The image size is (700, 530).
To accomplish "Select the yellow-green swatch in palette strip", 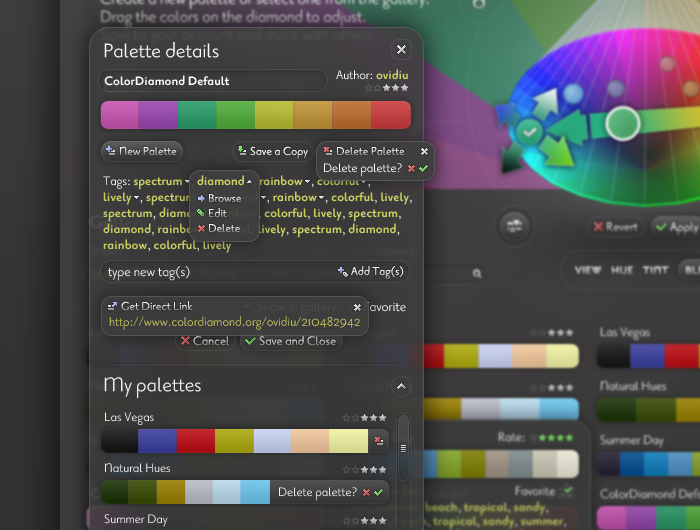I will point(274,115).
